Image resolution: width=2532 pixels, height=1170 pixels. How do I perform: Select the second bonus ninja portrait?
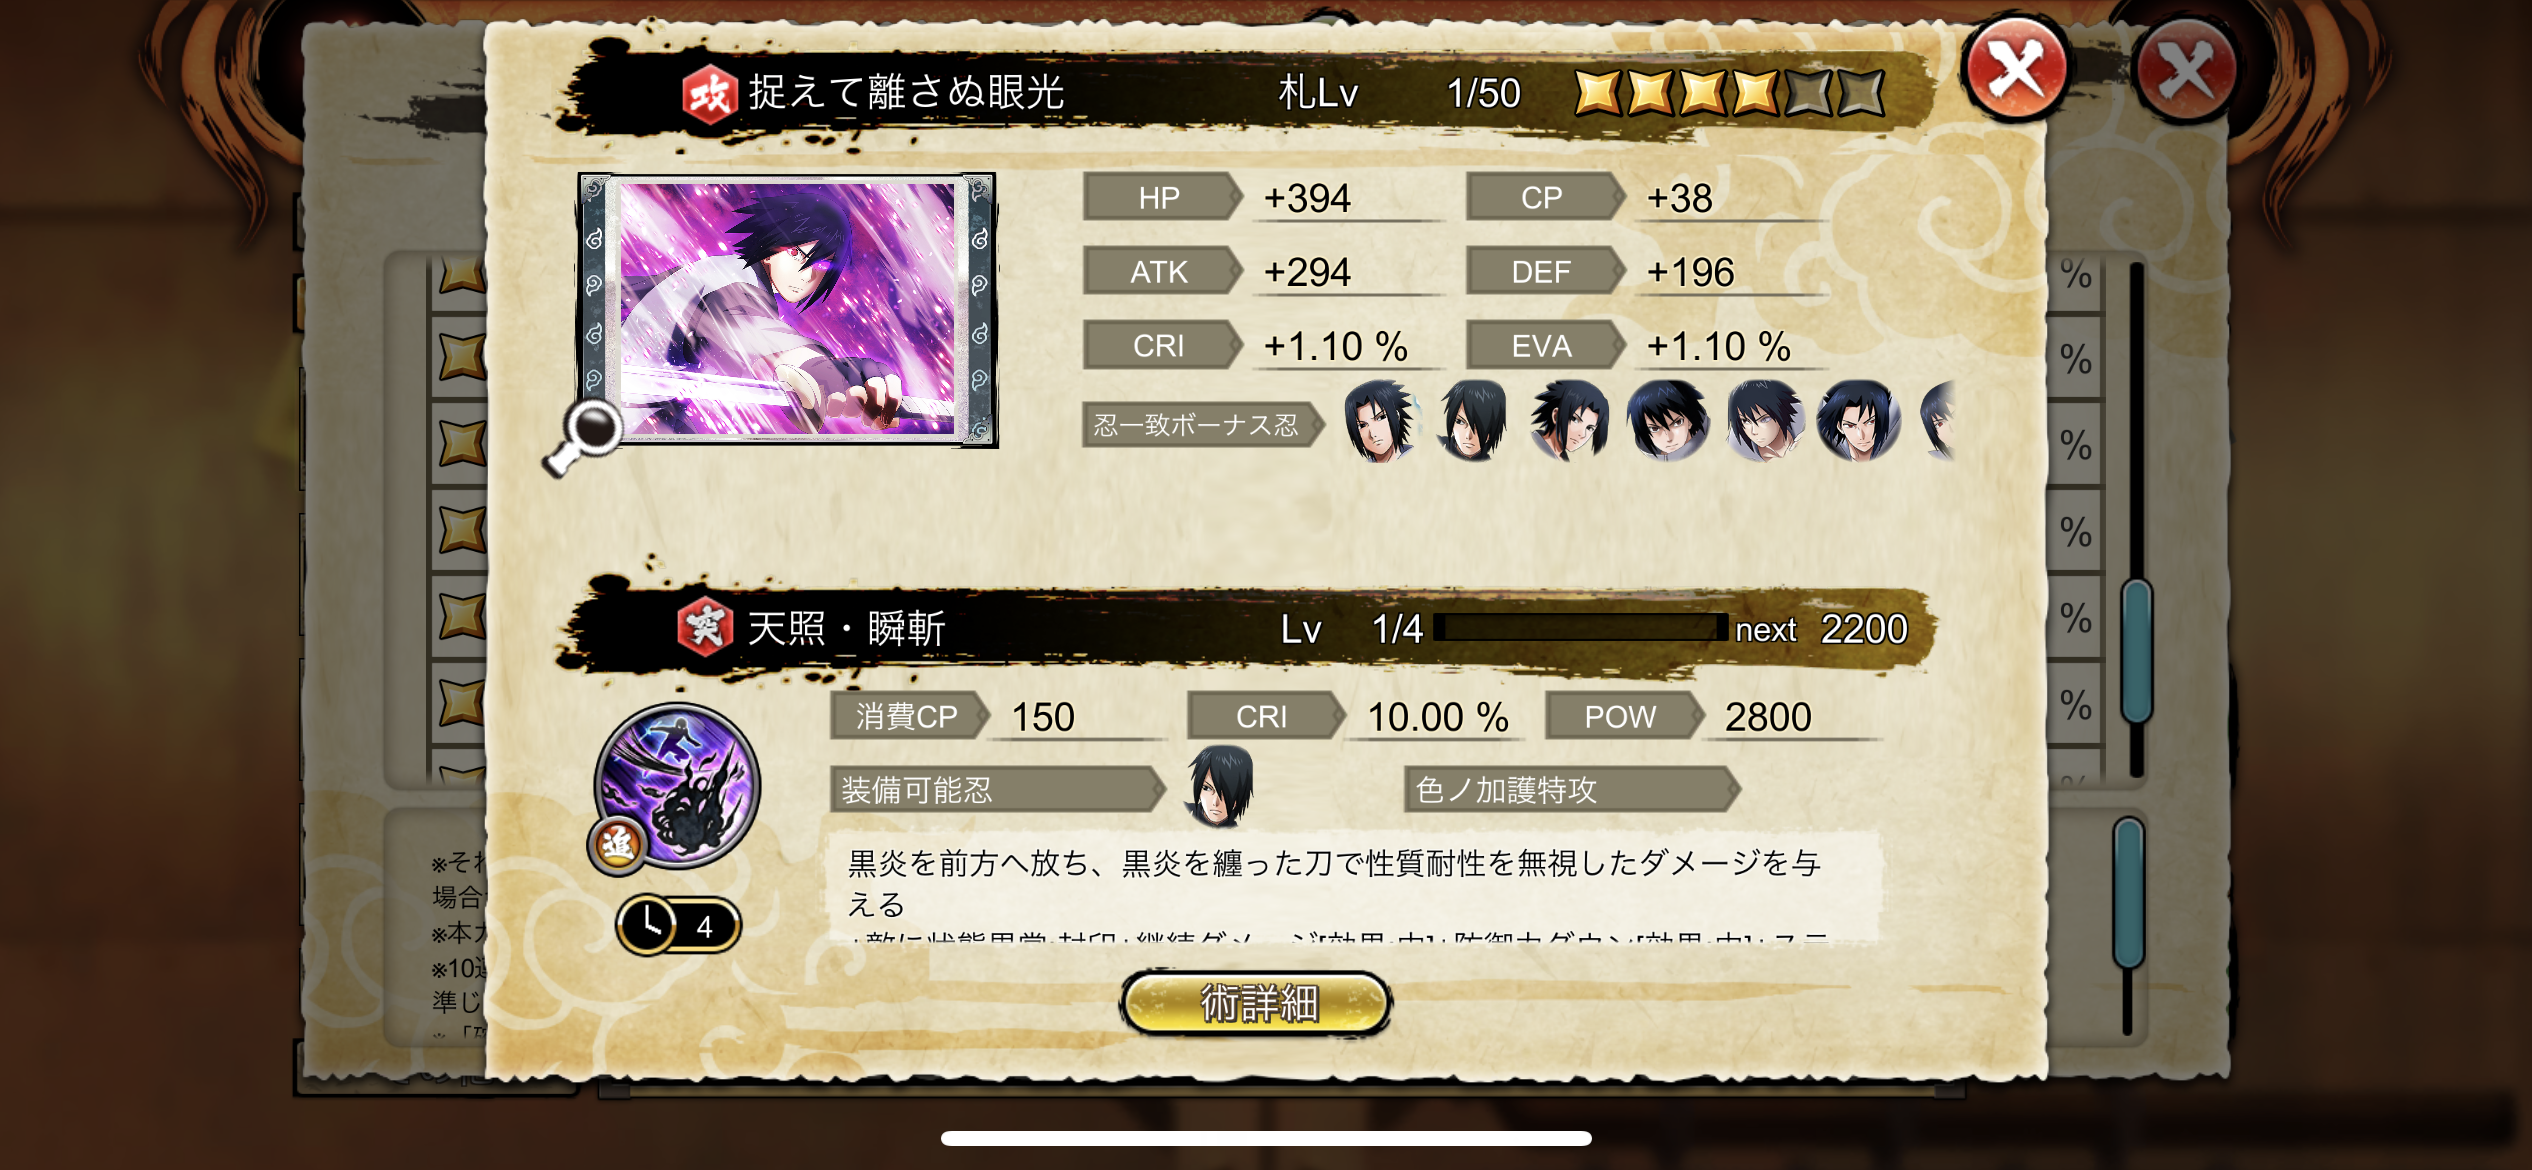1474,421
